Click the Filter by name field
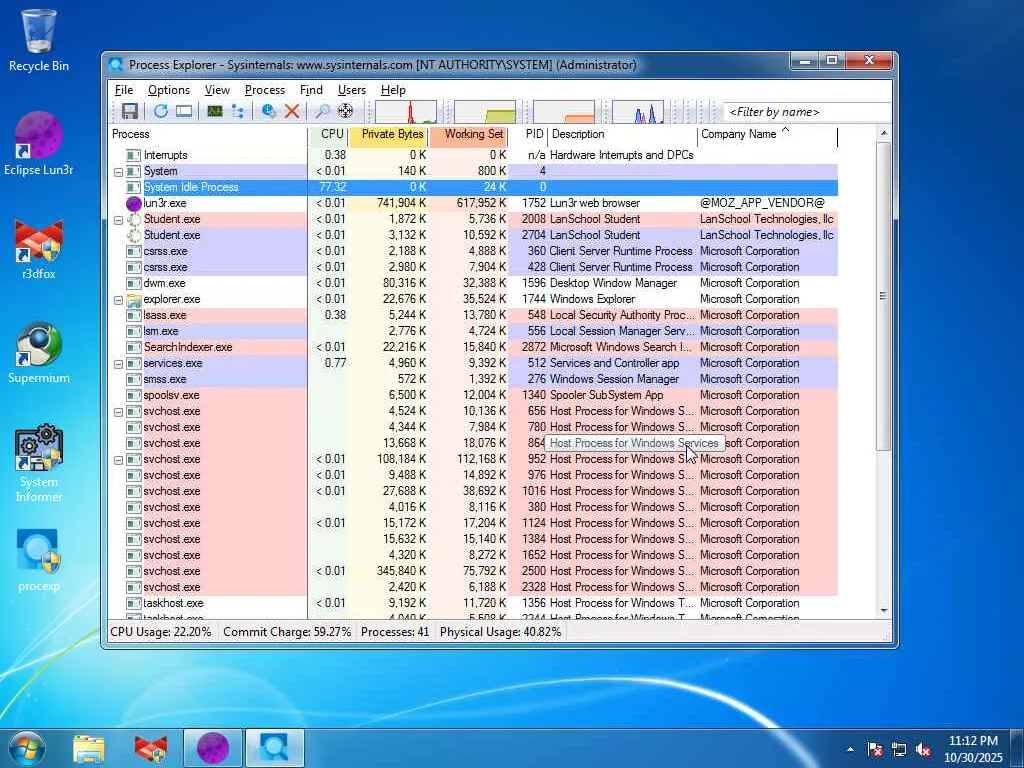Screen dimensions: 1024x768 point(807,112)
